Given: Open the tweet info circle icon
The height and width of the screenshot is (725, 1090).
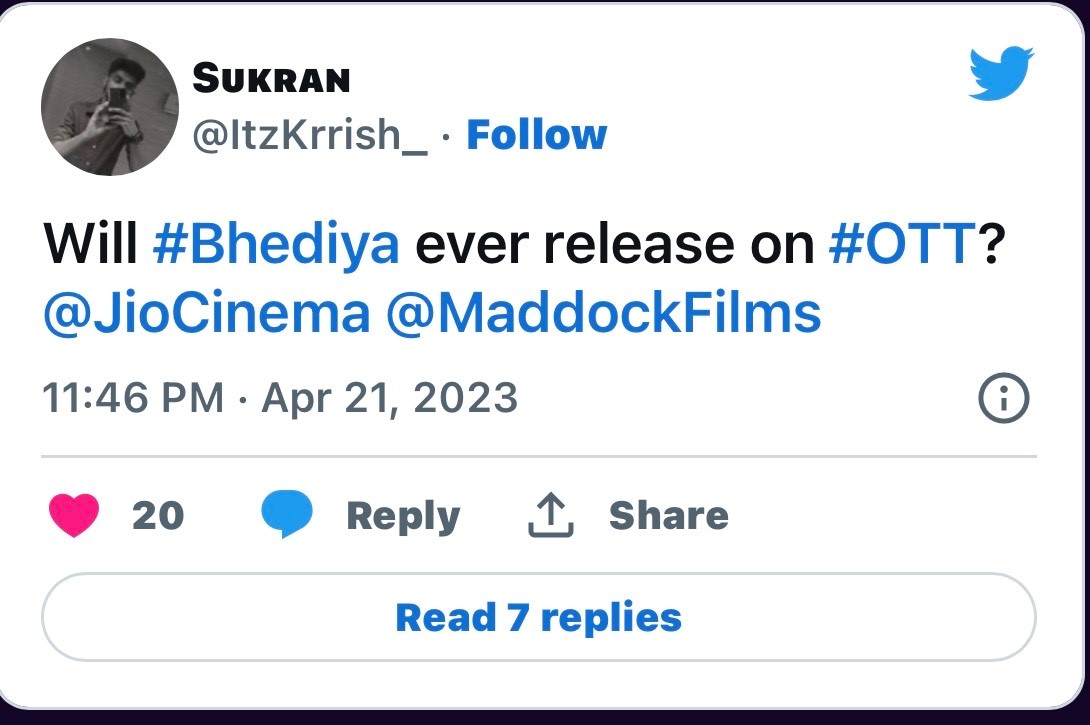Looking at the screenshot, I should (x=1003, y=397).
